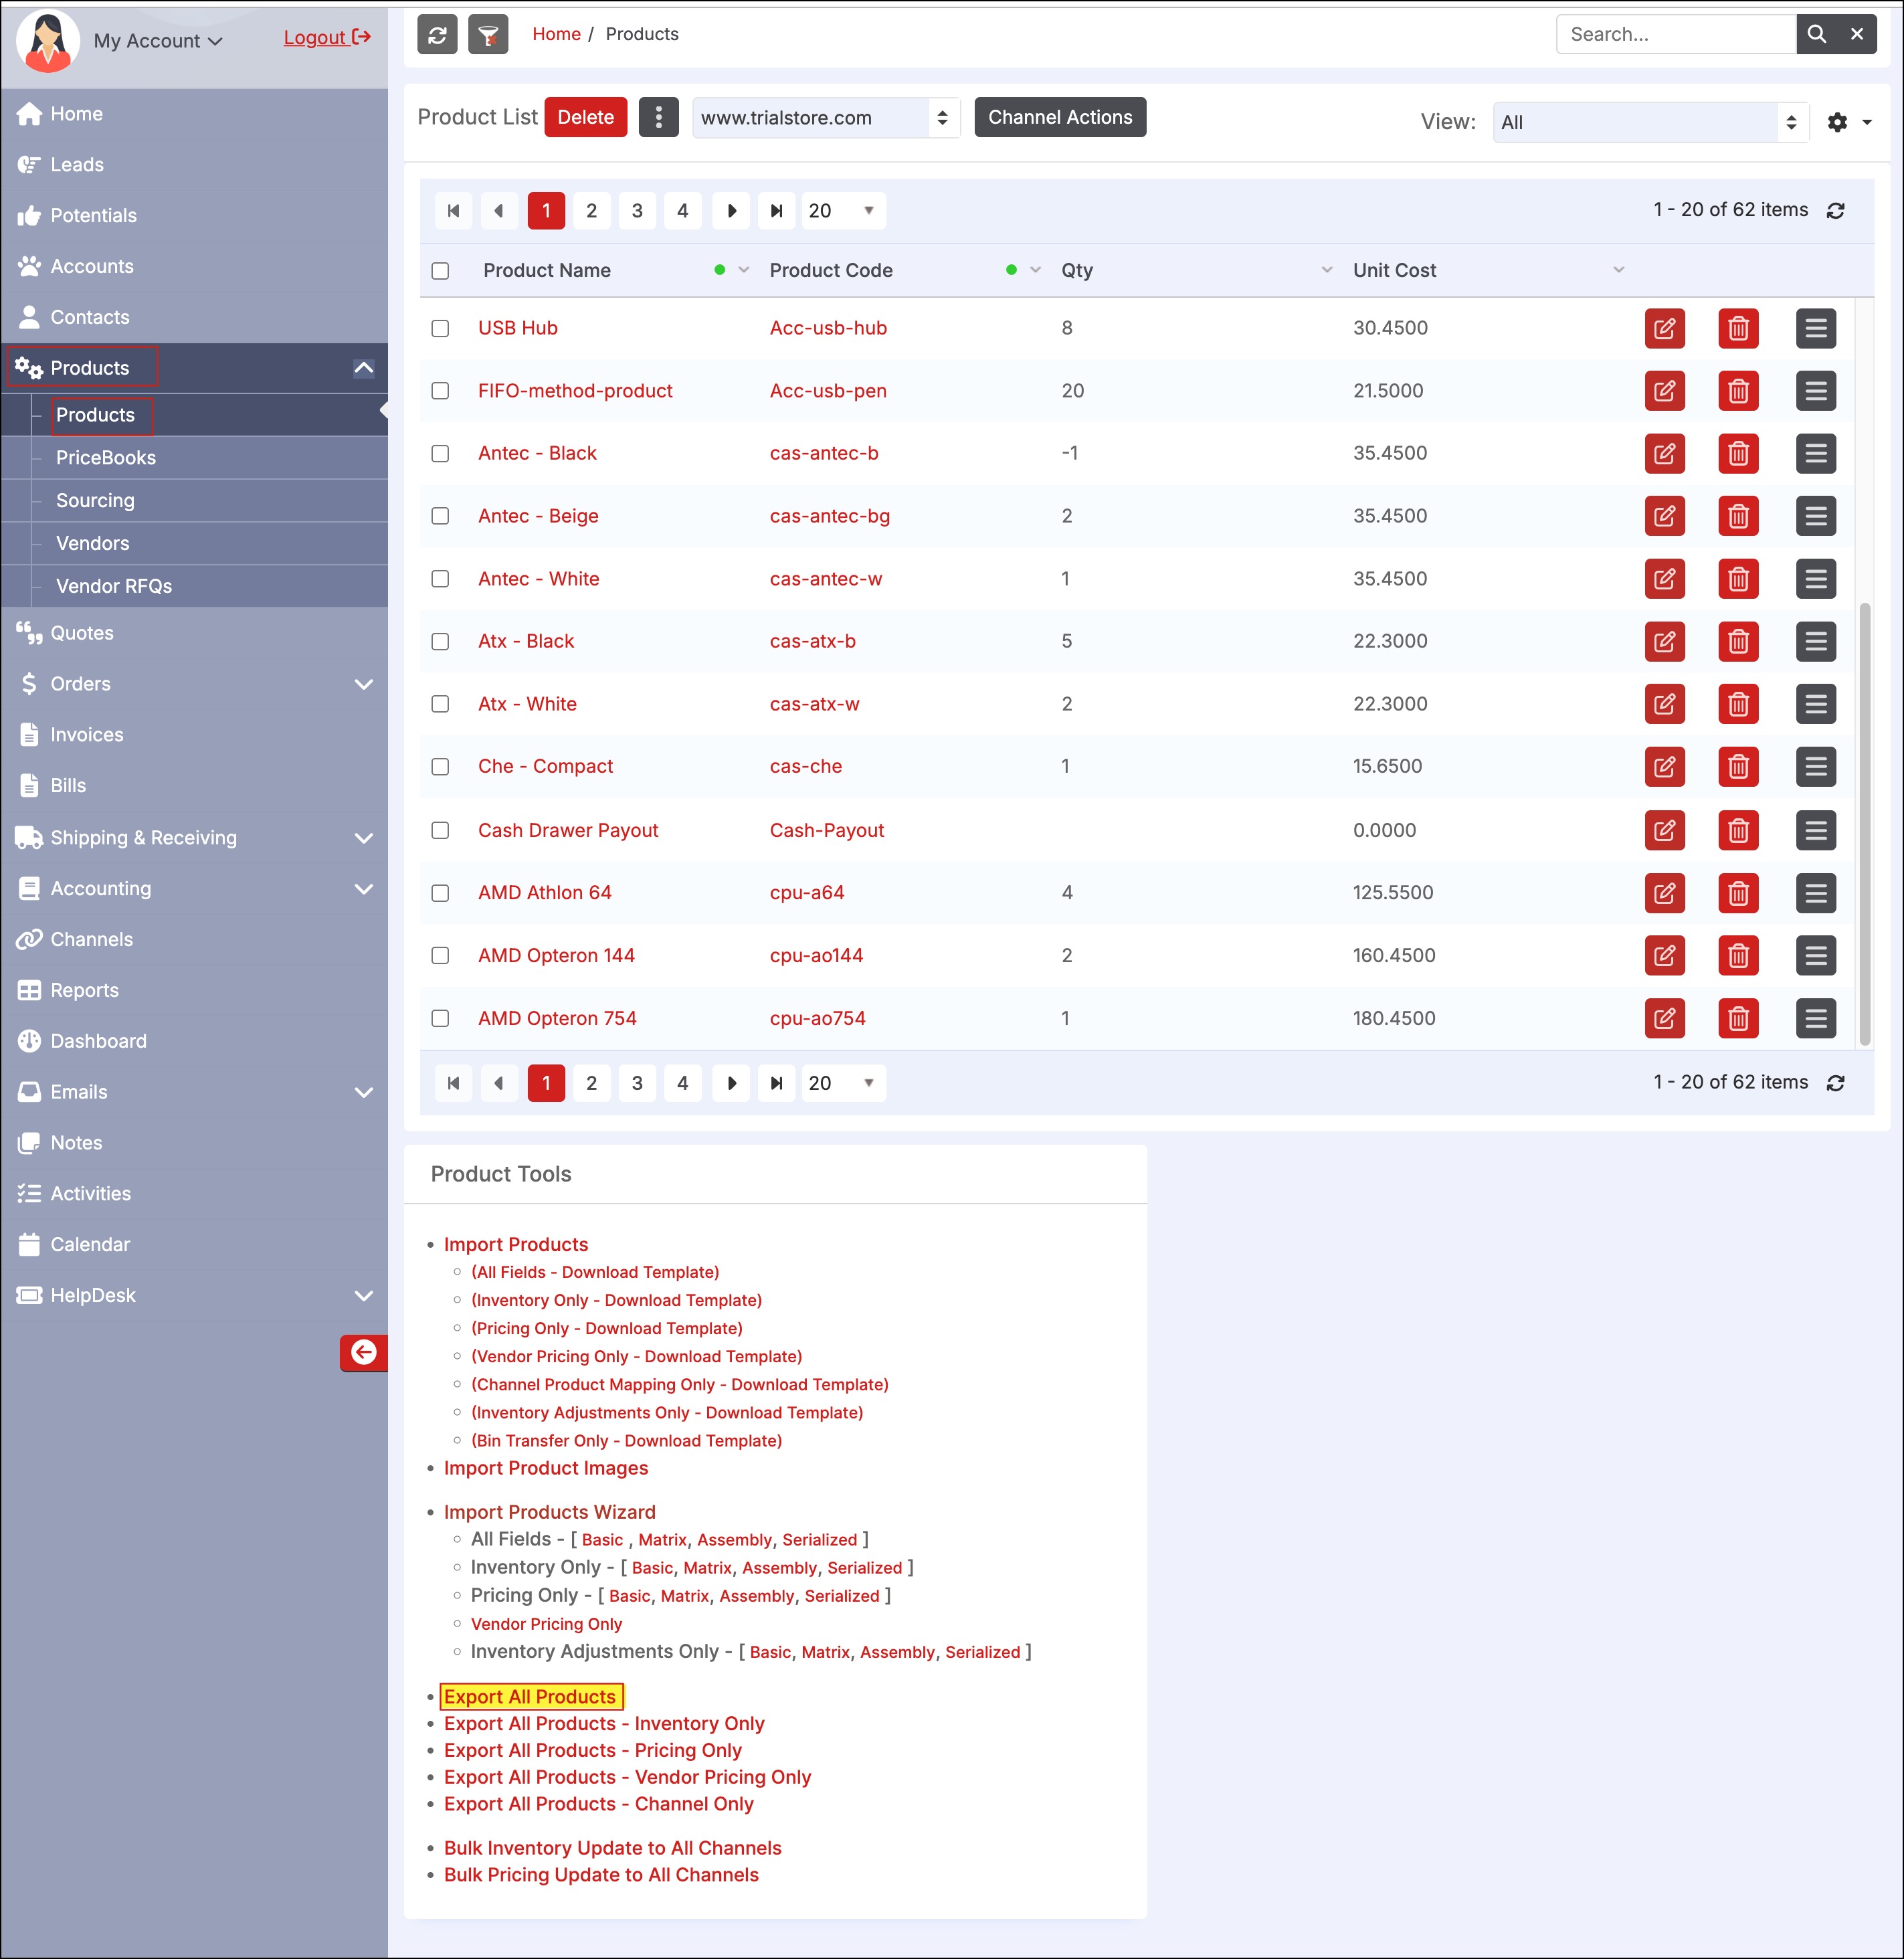Viewport: 1904px width, 1959px height.
Task: Delete the FIFO-method-product row
Action: [x=1738, y=391]
